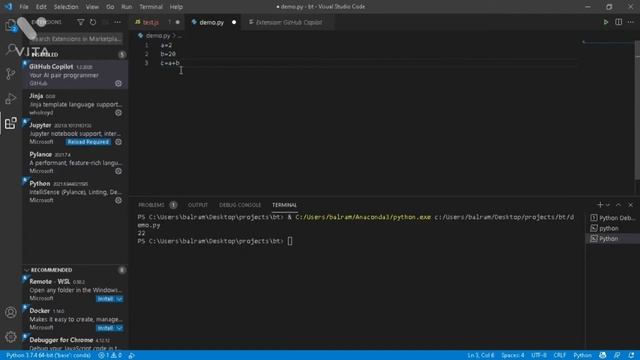Close the terminal panel
Image resolution: width=640 pixels, height=360 pixels.
pos(631,205)
